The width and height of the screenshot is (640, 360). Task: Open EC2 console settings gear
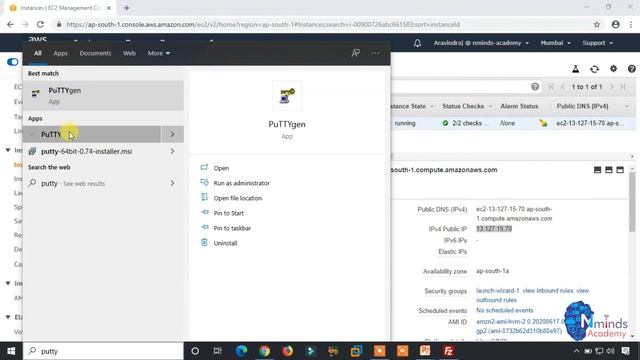coord(613,69)
